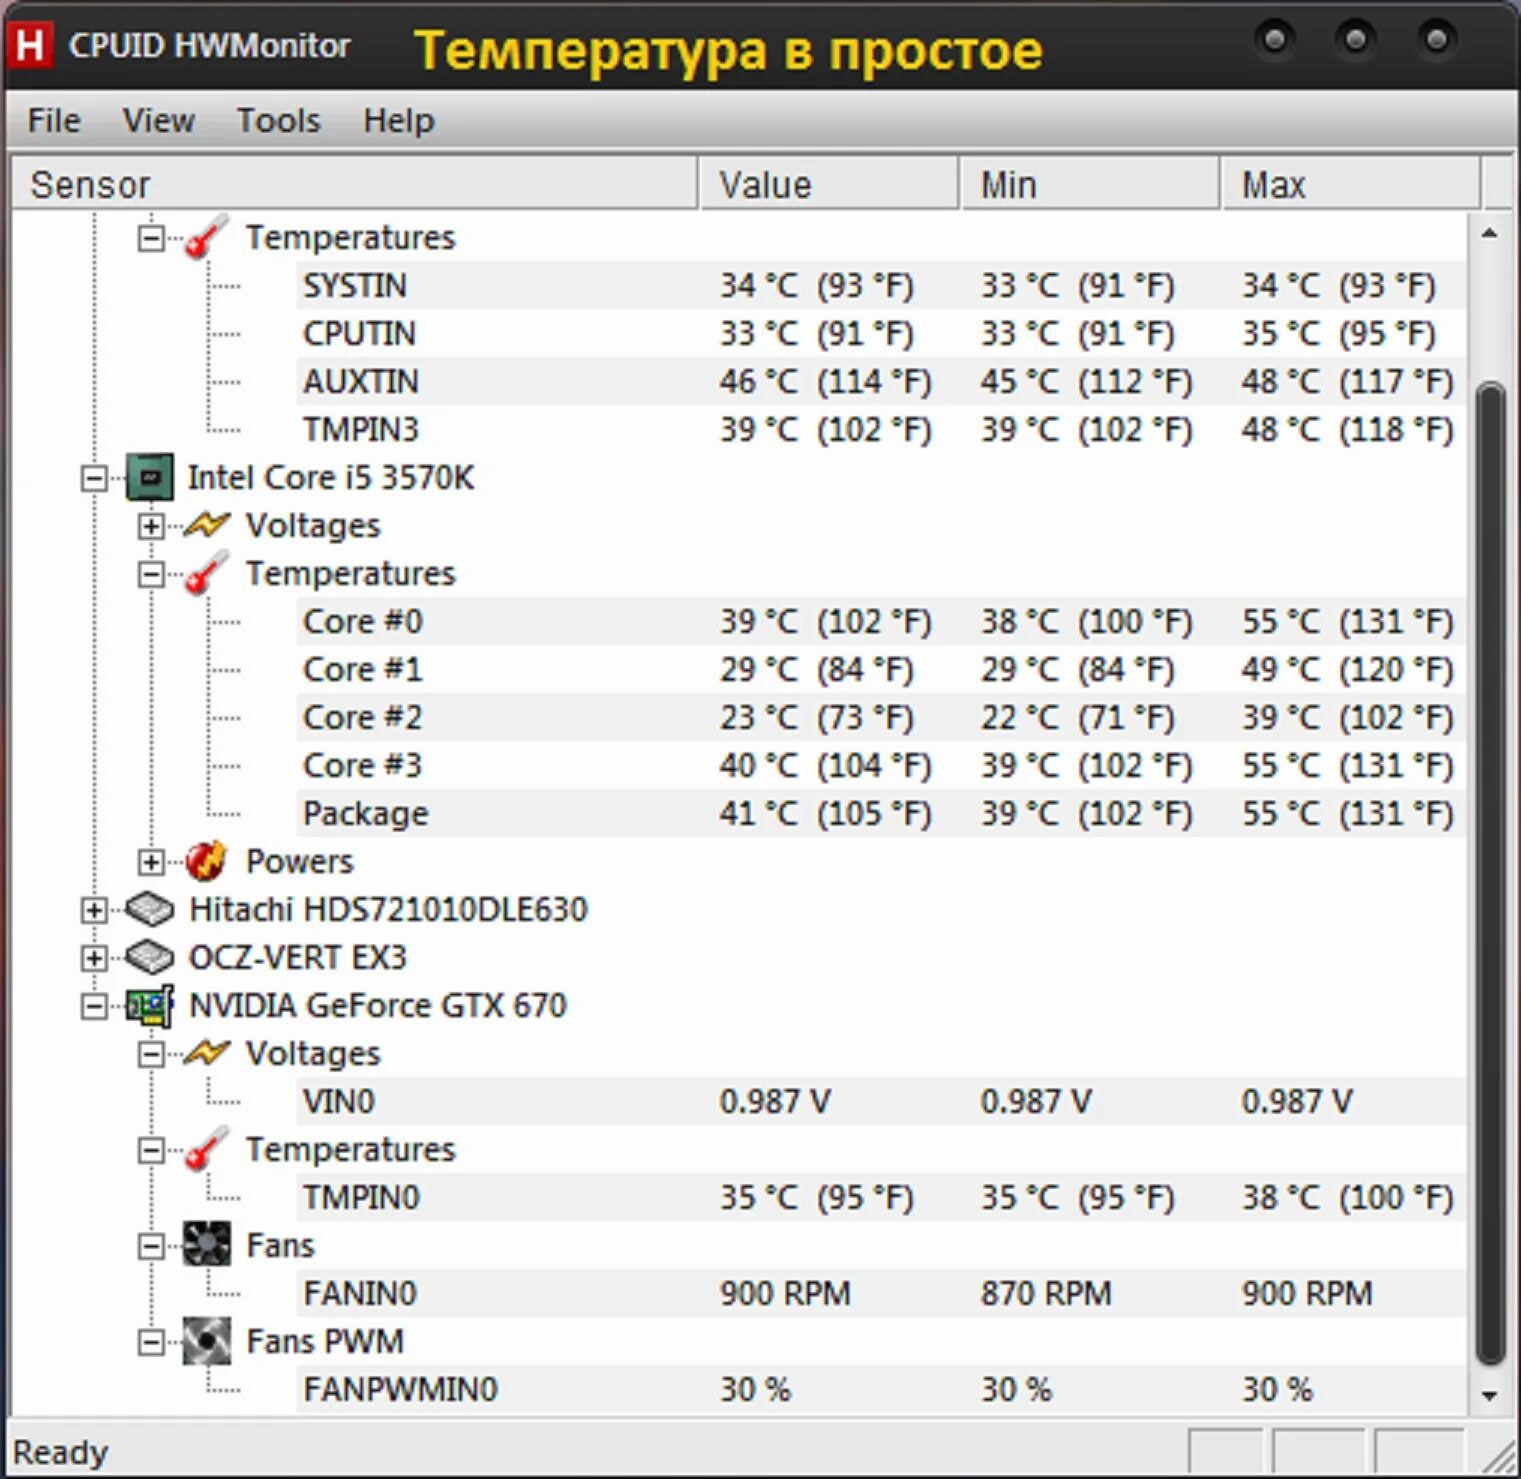This screenshot has height=1479, width=1521.
Task: Collapse the Temperatures node above TMPIN0
Action: (x=151, y=1150)
